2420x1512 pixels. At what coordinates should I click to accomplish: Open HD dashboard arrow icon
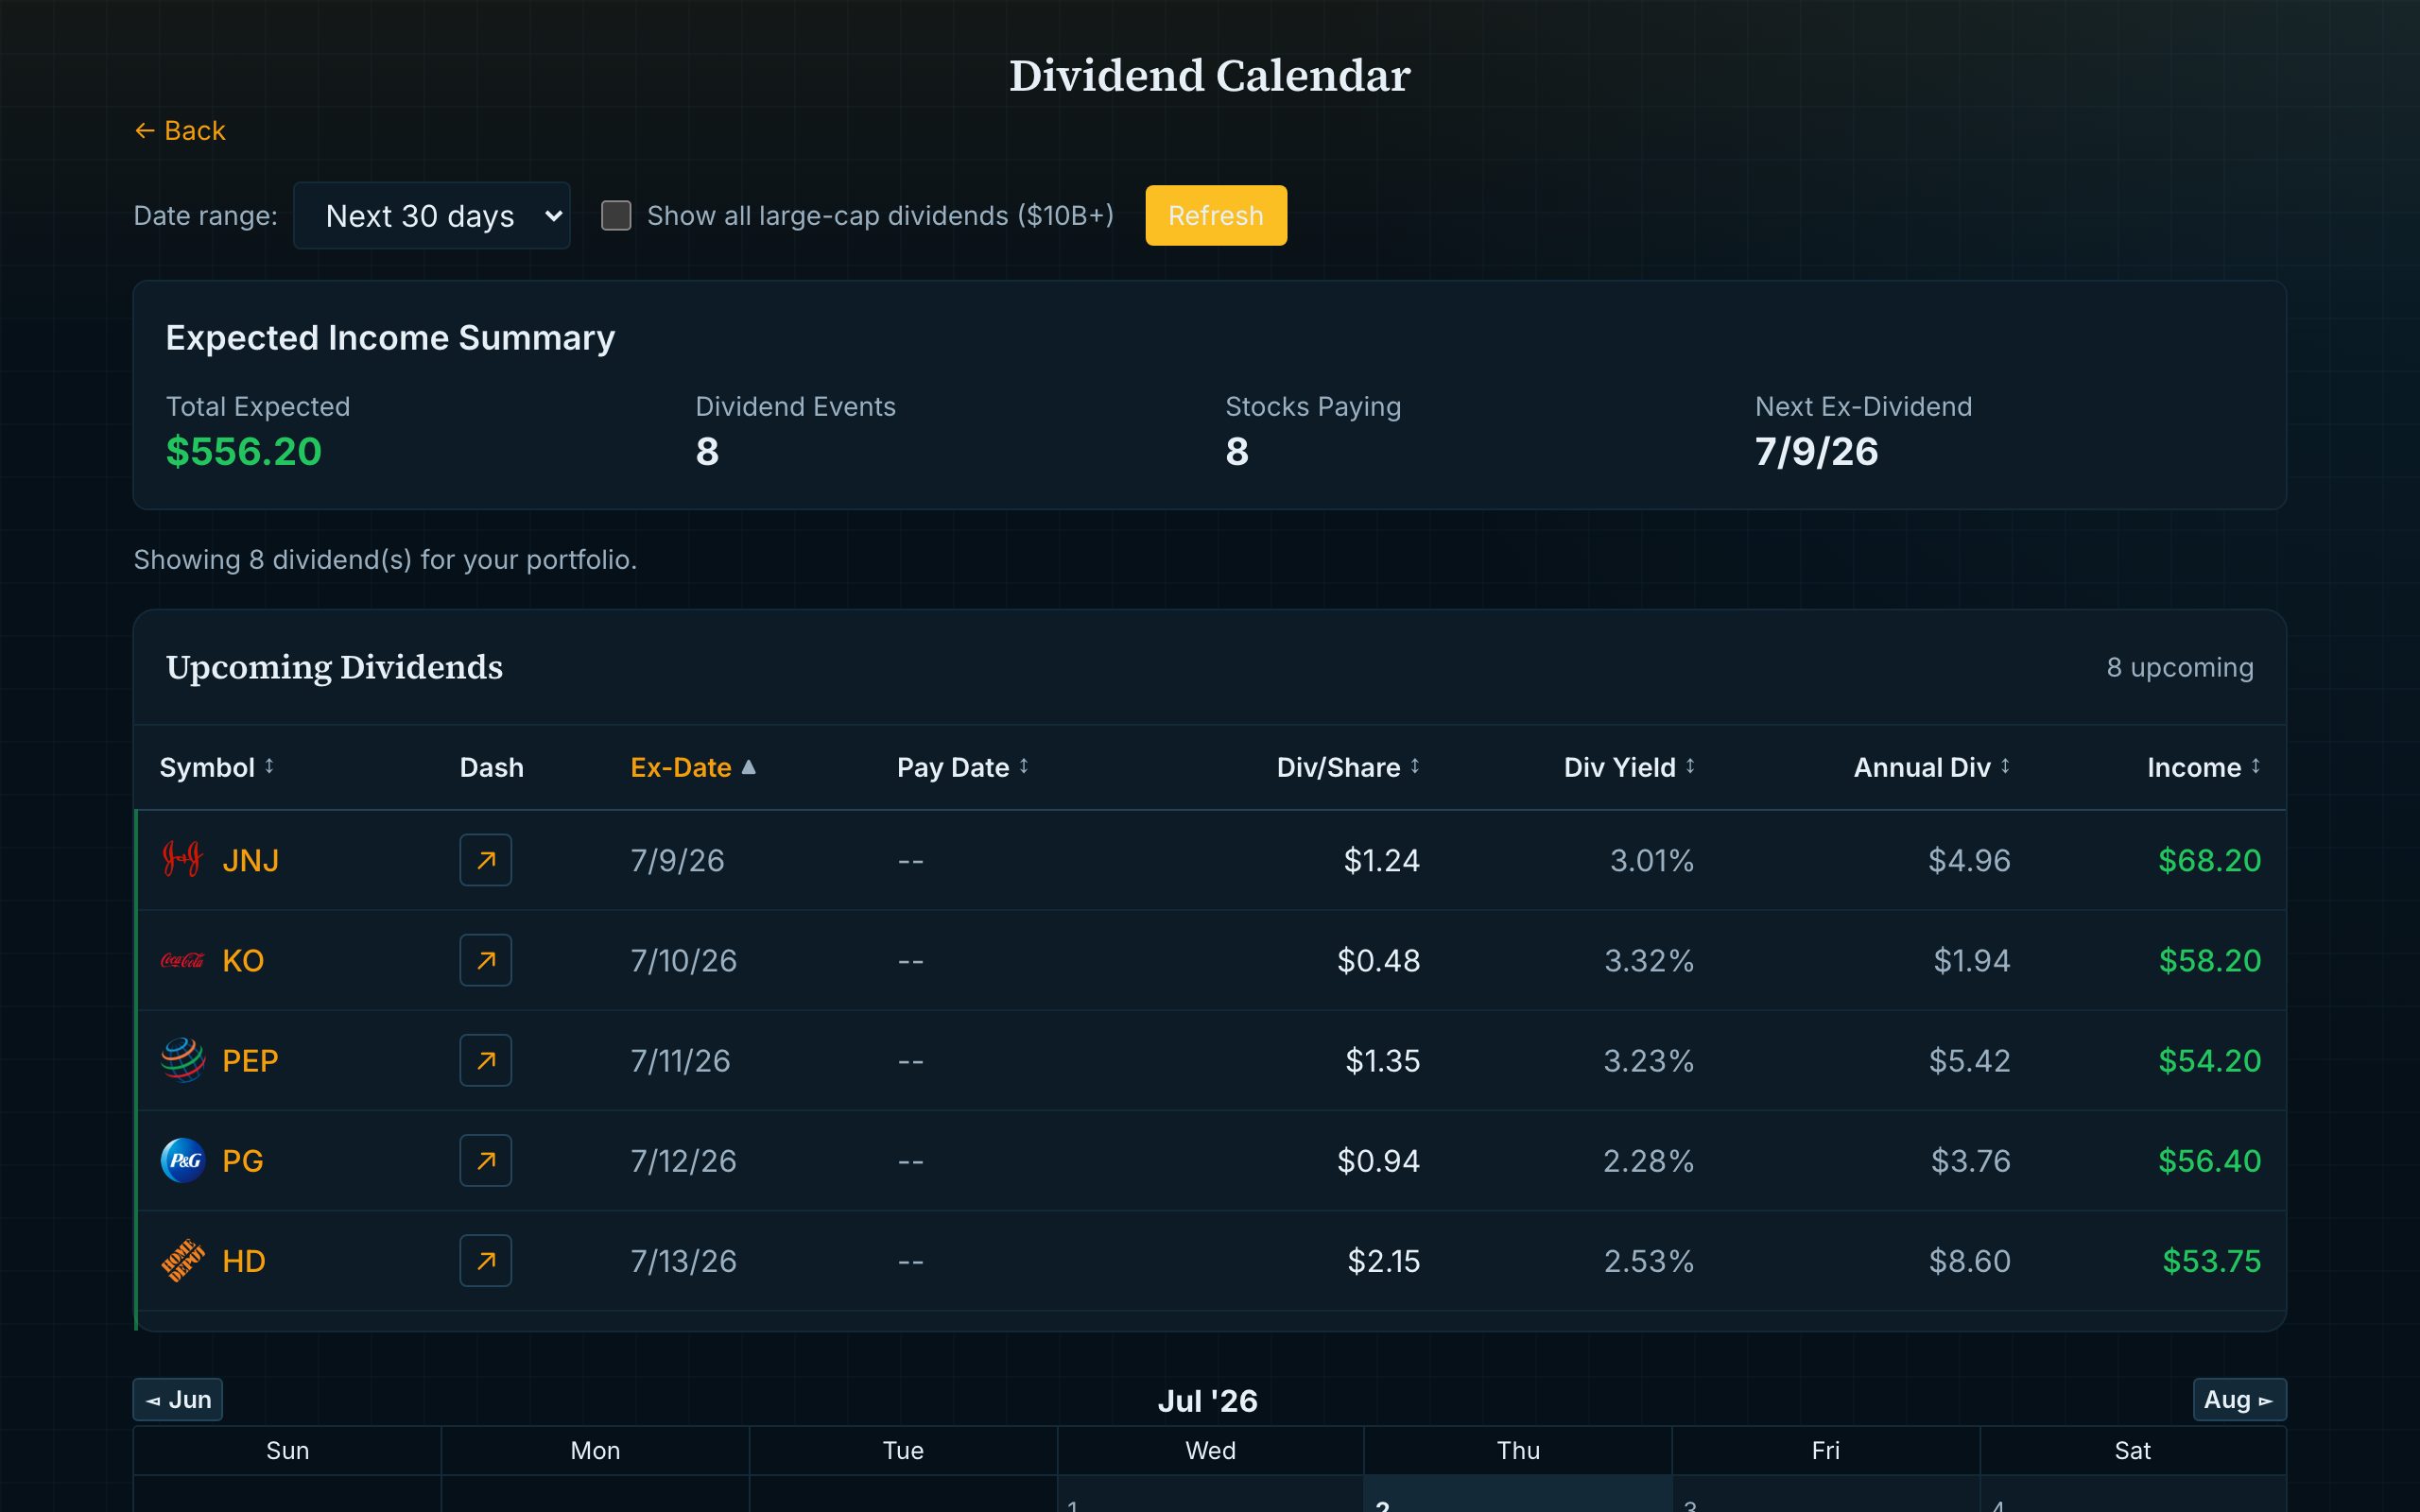(485, 1260)
